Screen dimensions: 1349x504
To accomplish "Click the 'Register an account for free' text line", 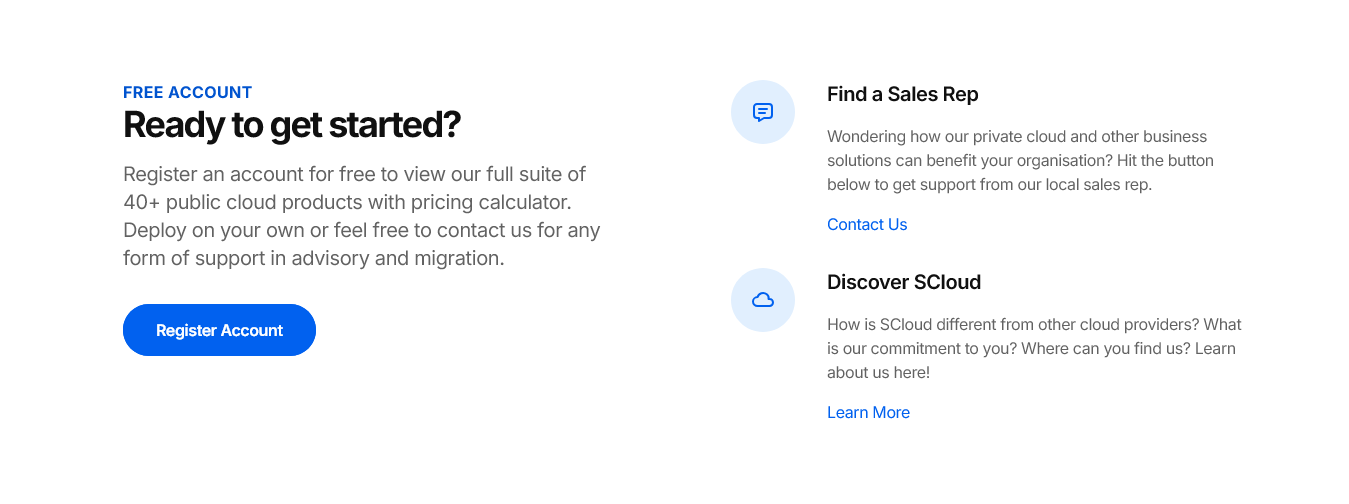I will tap(354, 174).
